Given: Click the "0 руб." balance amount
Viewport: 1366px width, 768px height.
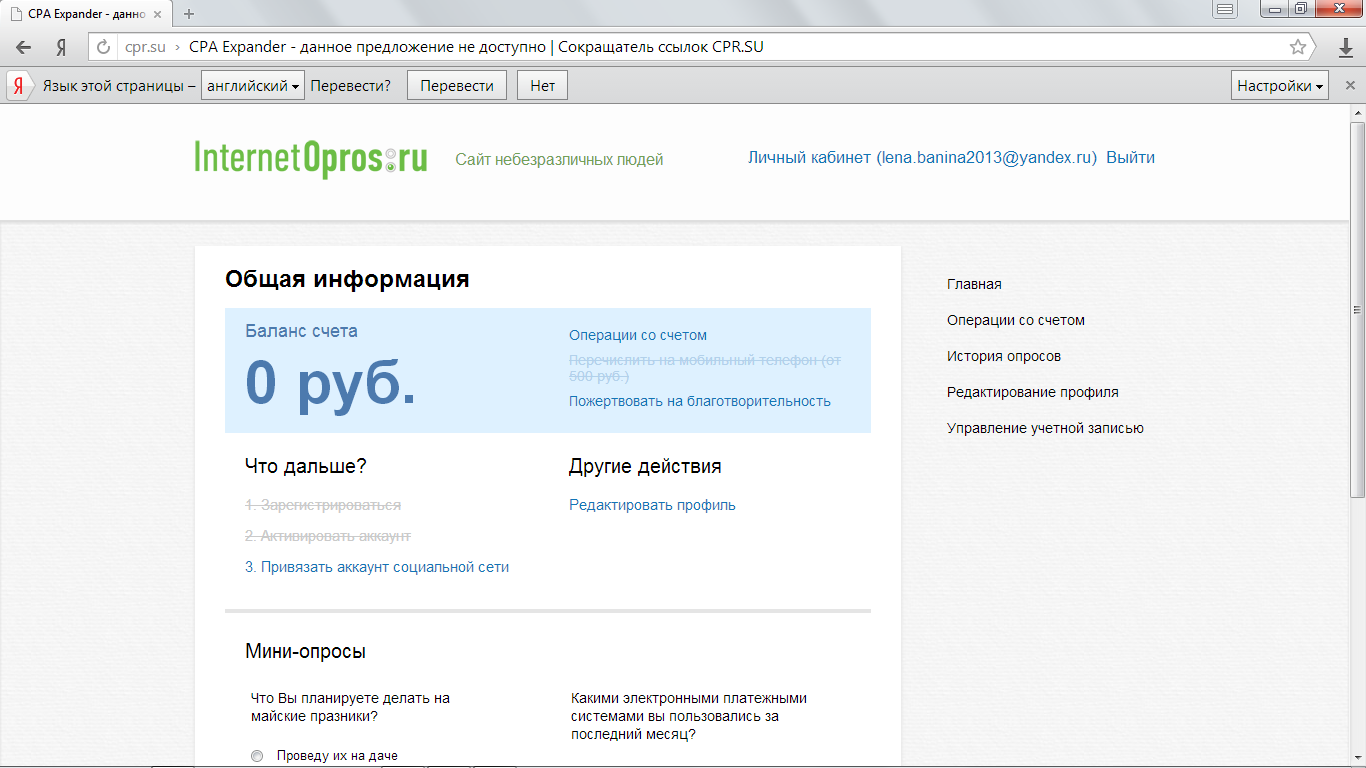Looking at the screenshot, I should tap(331, 382).
